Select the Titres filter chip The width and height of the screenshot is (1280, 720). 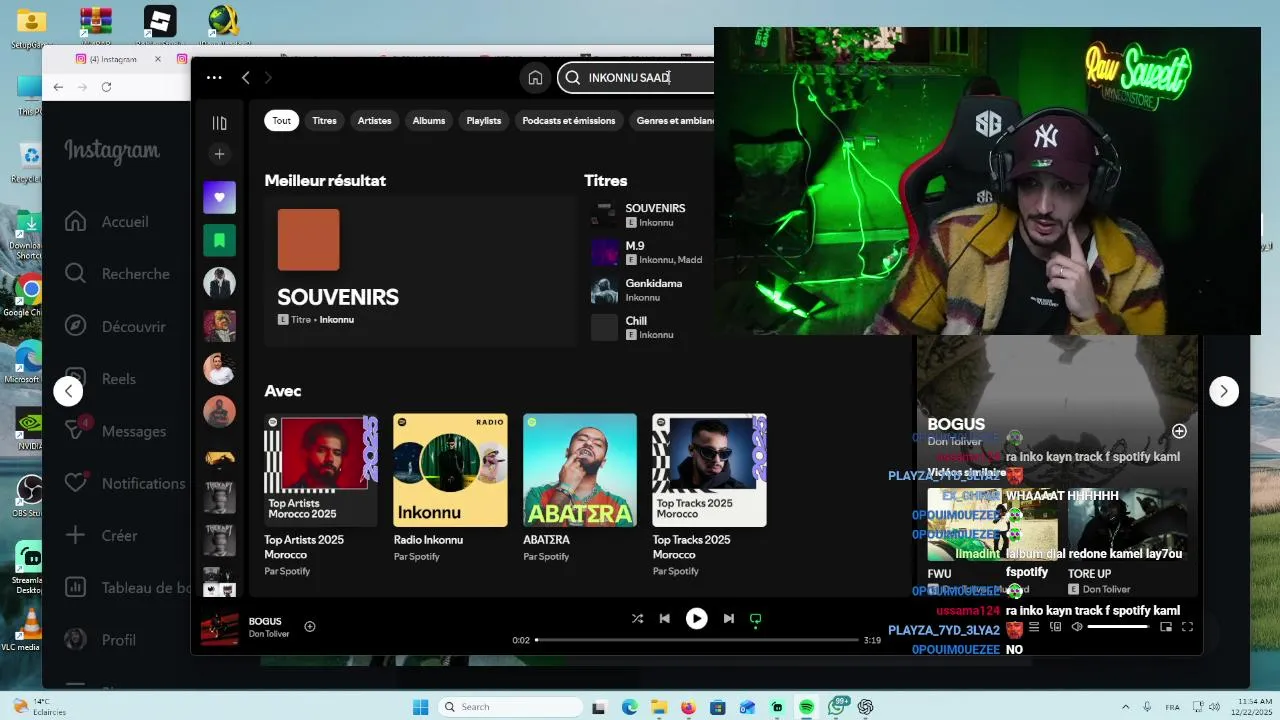coord(324,120)
